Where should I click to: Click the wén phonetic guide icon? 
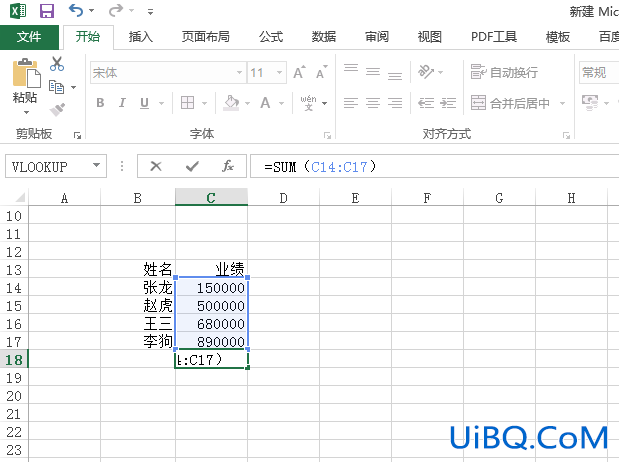pos(309,103)
